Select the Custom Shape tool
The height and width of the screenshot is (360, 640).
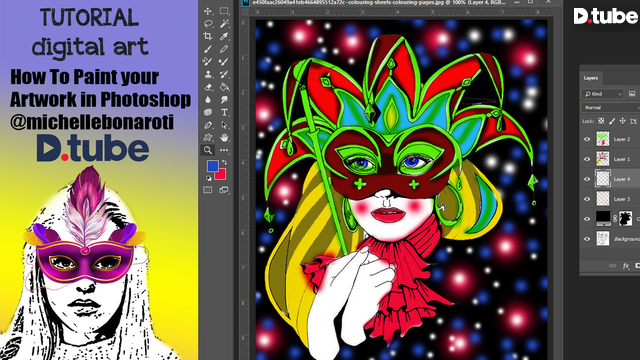click(208, 138)
